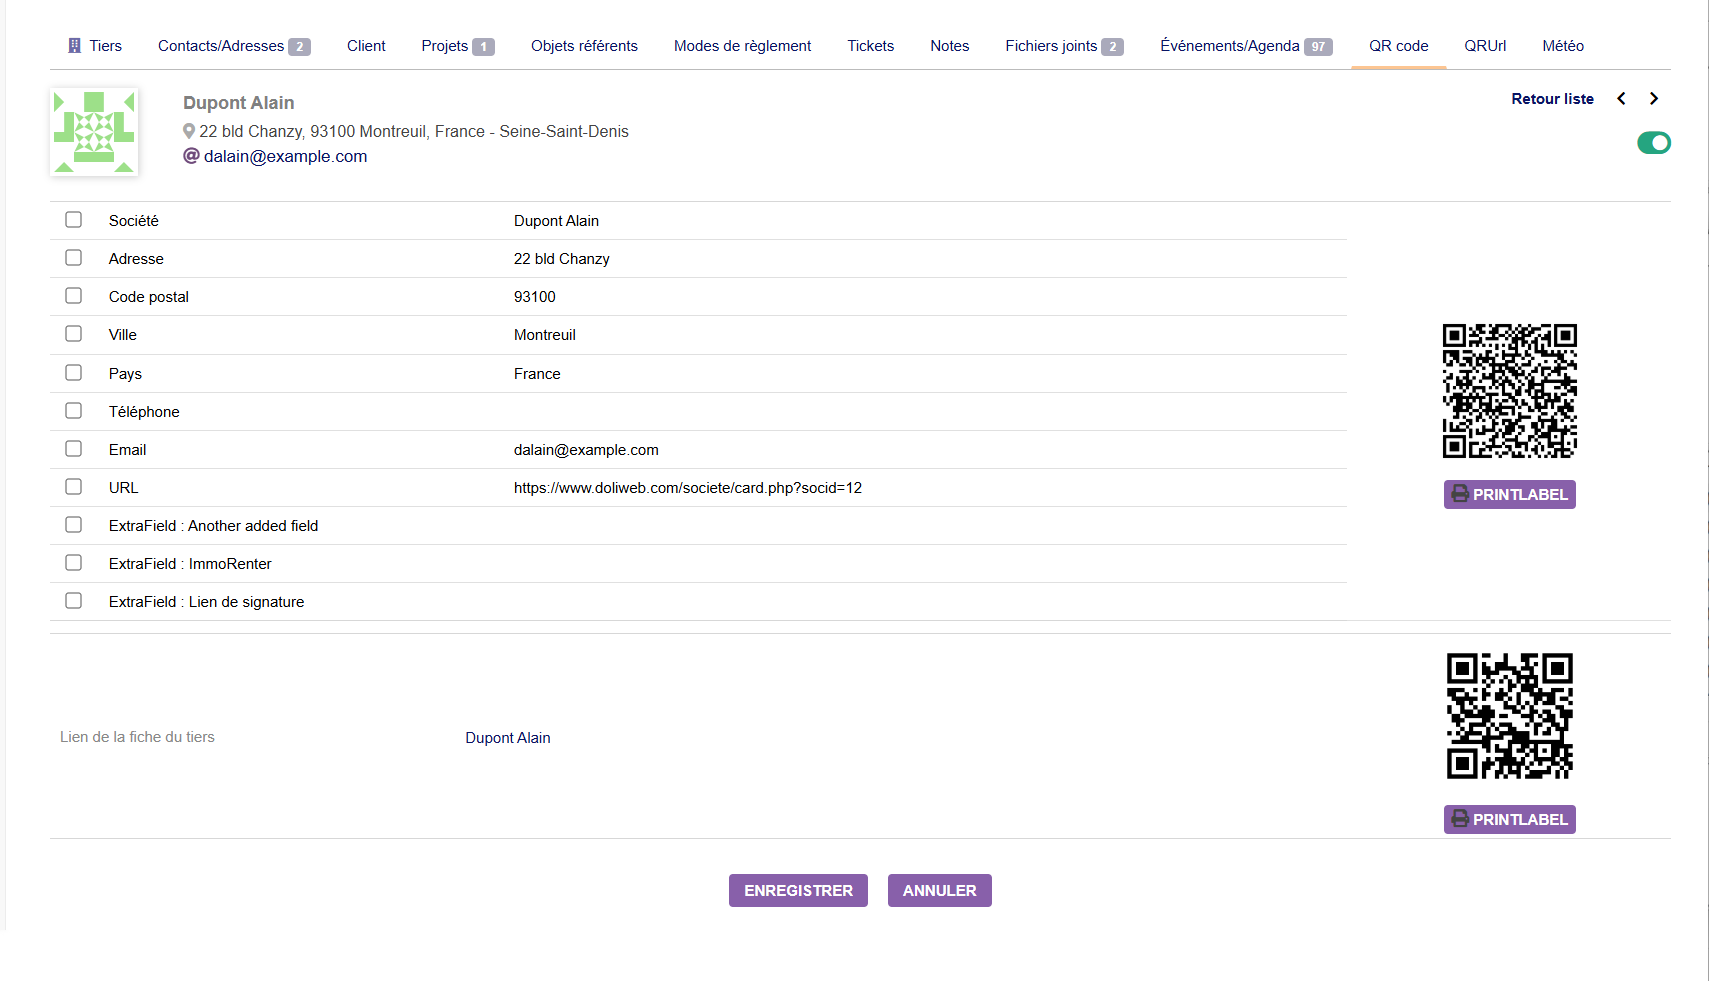Screen dimensions: 1709x981
Task: Switch to the Client tab
Action: click(x=366, y=46)
